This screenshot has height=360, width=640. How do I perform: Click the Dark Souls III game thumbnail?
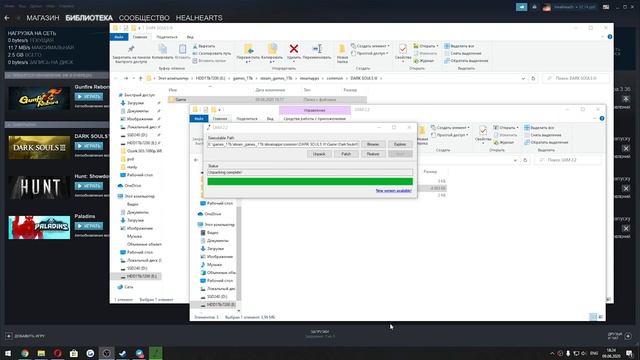tap(39, 147)
